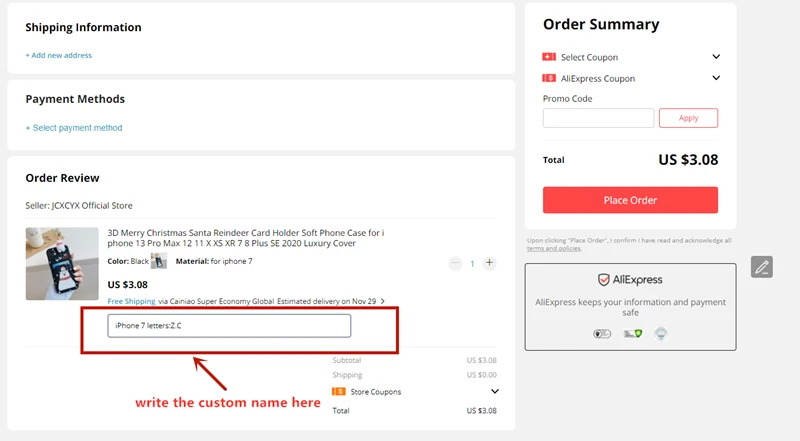Click the round blue security badge icon

click(x=661, y=334)
